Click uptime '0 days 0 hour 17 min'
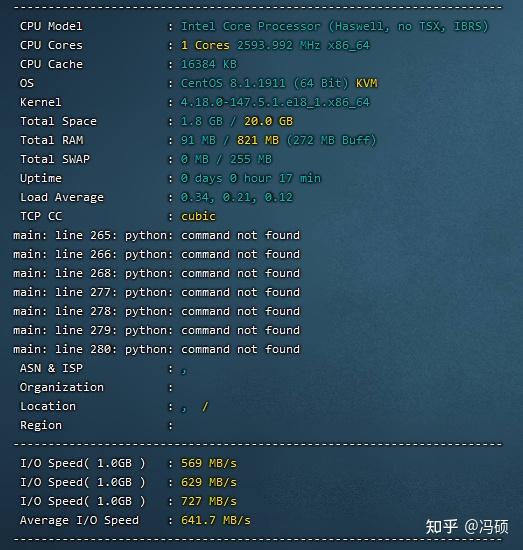 pyautogui.click(x=250, y=178)
